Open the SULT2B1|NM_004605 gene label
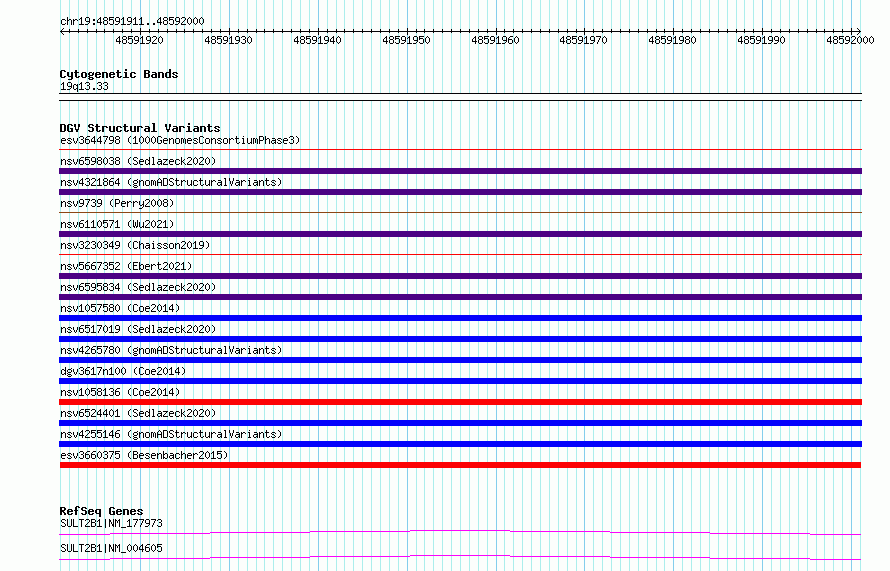The height and width of the screenshot is (571, 890). pos(111,548)
